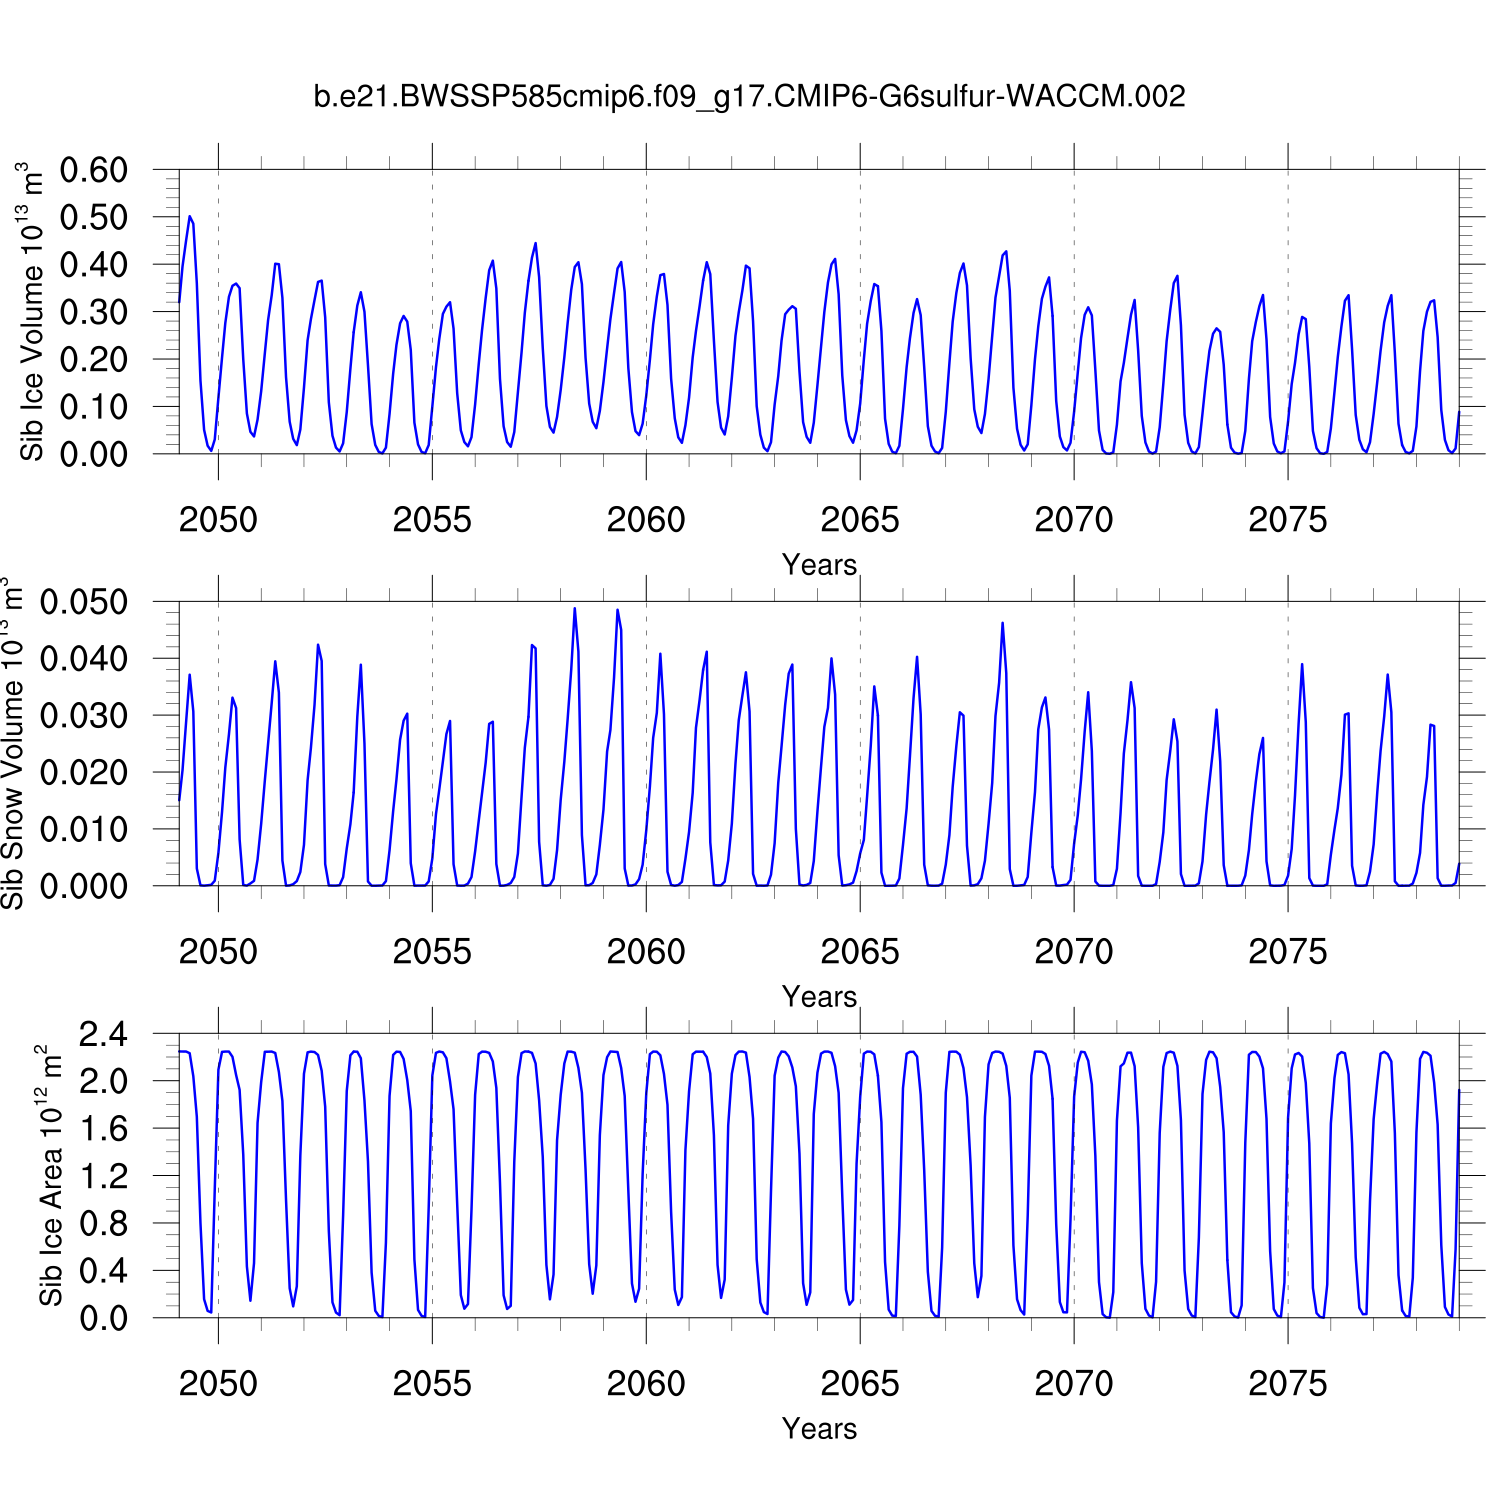Screen dimensions: 1500x1500
Task: Select the Years label below ice volume plot
Action: coord(819,565)
